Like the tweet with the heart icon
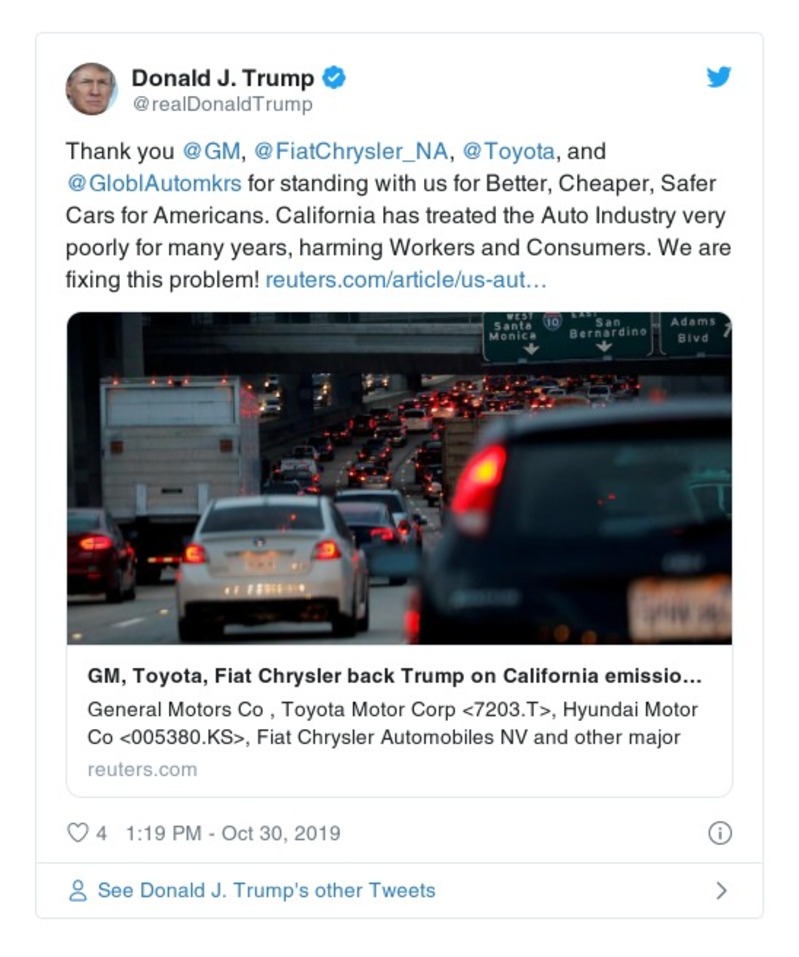 (77, 833)
